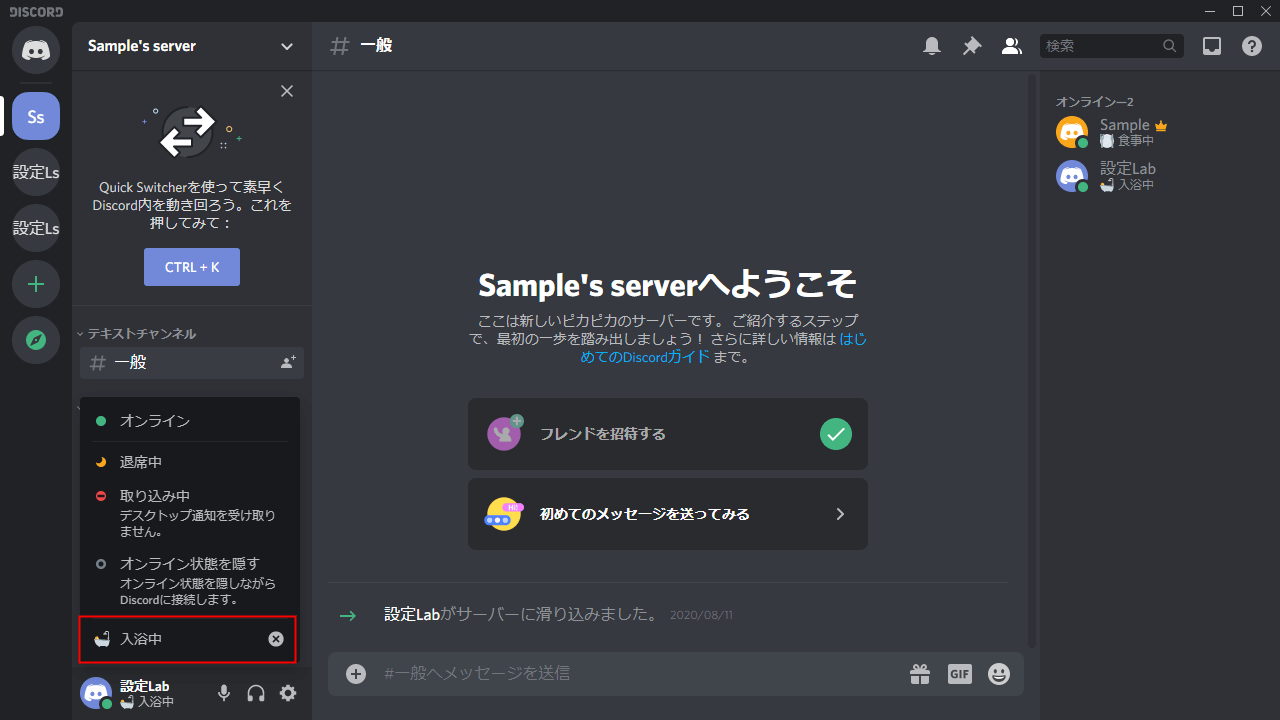The width and height of the screenshot is (1280, 720).
Task: Click the Sample's serverへようこそ heading
Action: point(667,285)
